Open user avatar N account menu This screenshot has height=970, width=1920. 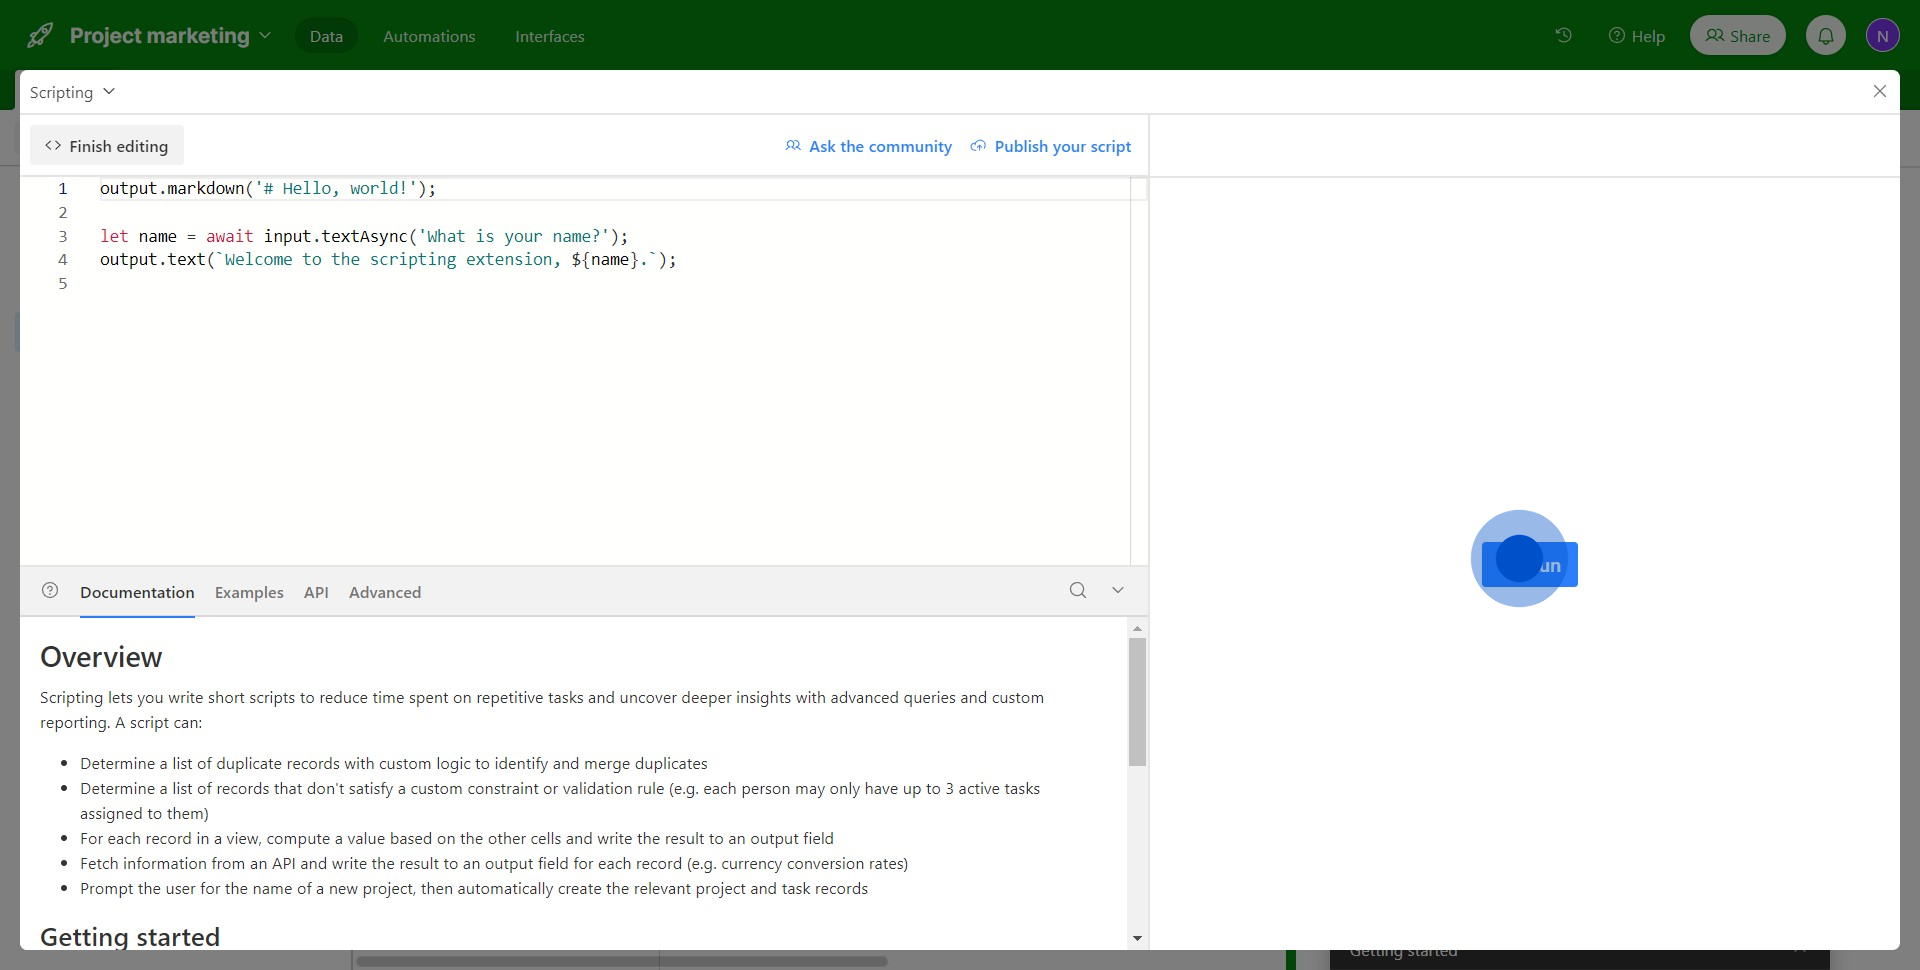pyautogui.click(x=1883, y=36)
